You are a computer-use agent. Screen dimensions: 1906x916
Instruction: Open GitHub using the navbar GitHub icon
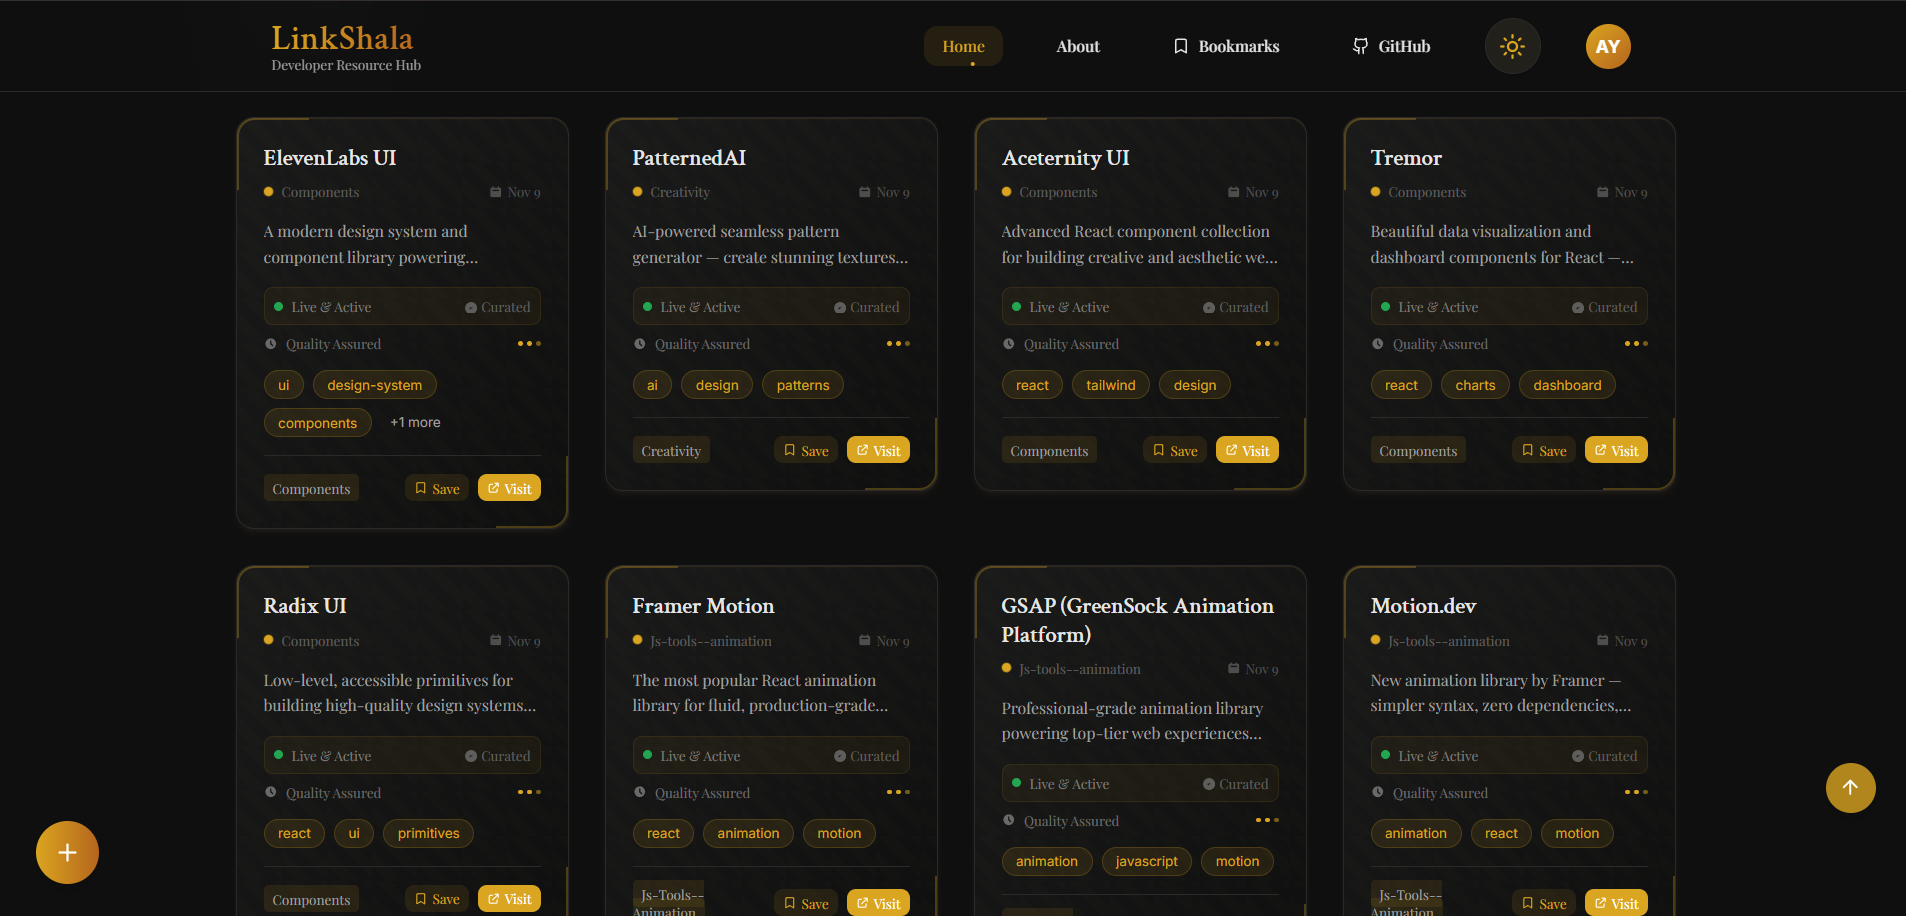1360,46
